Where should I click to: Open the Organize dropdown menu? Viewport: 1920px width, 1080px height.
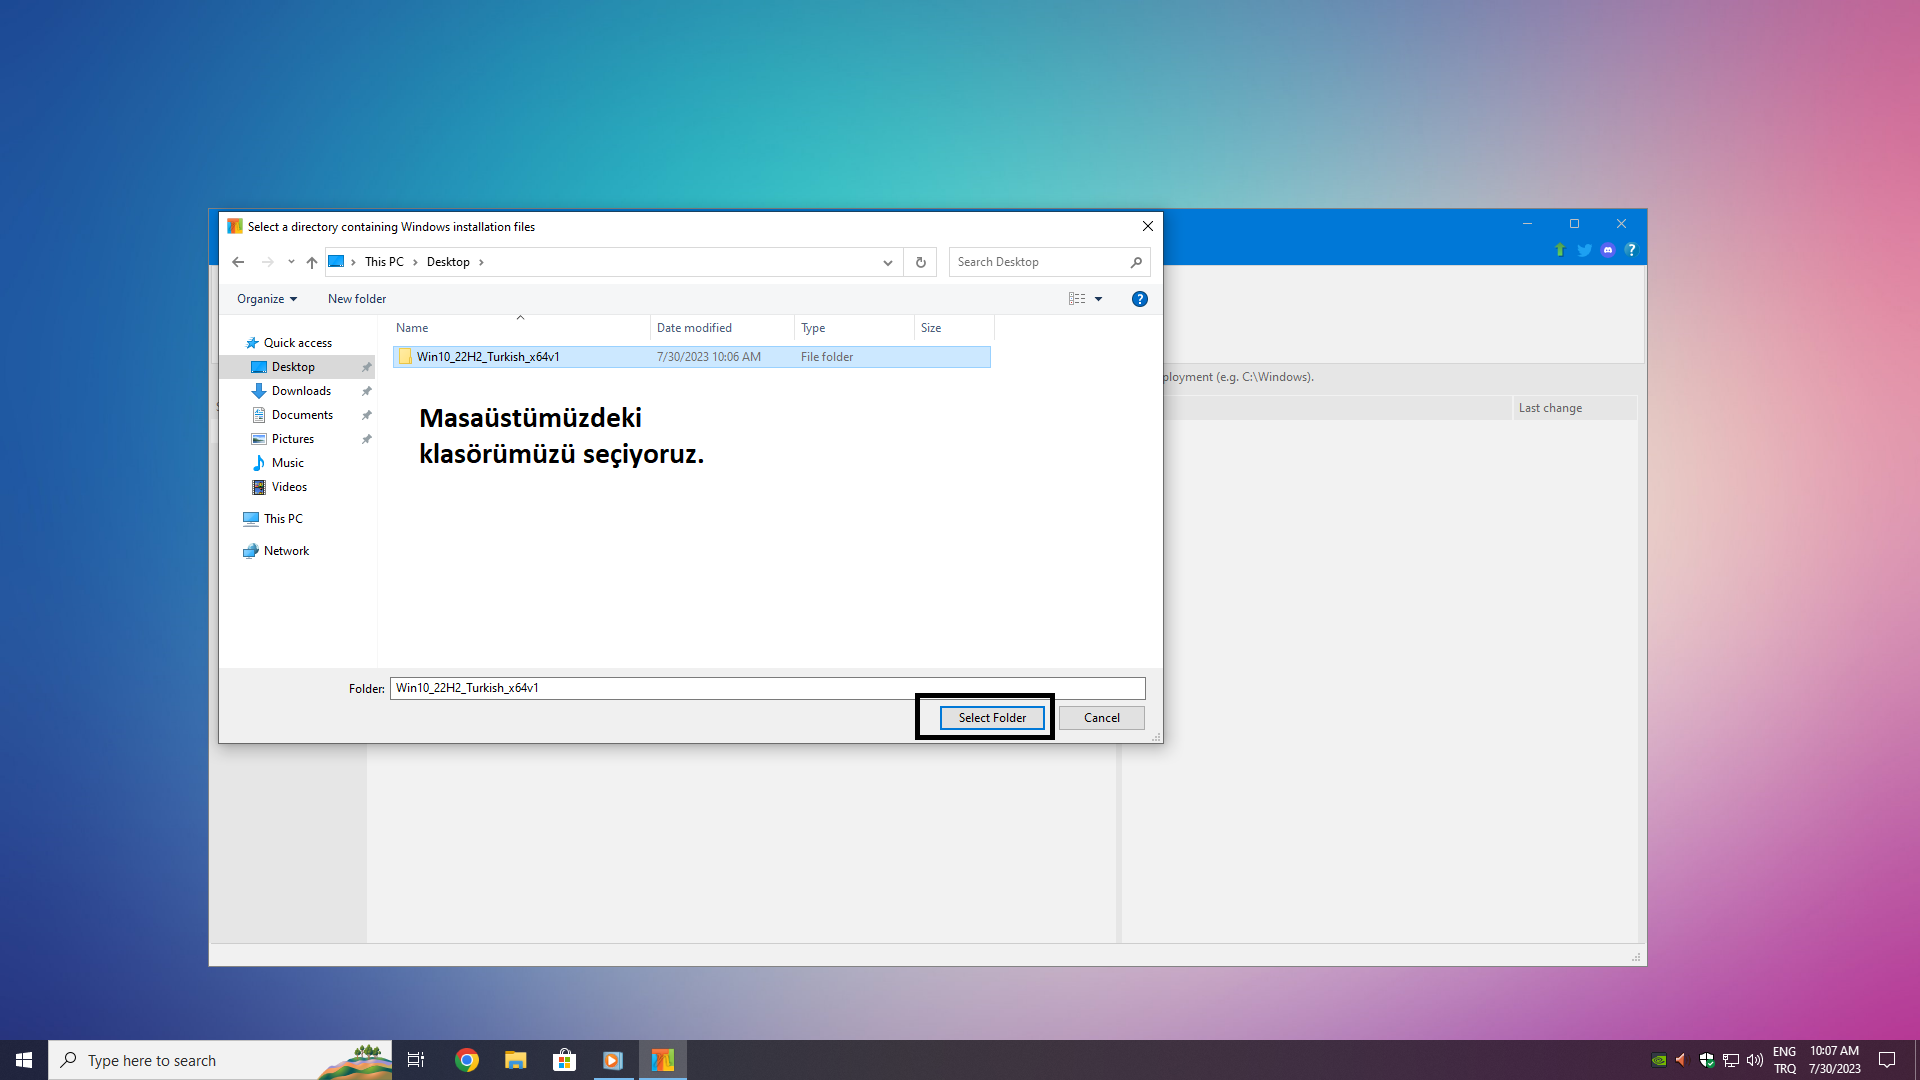(266, 299)
